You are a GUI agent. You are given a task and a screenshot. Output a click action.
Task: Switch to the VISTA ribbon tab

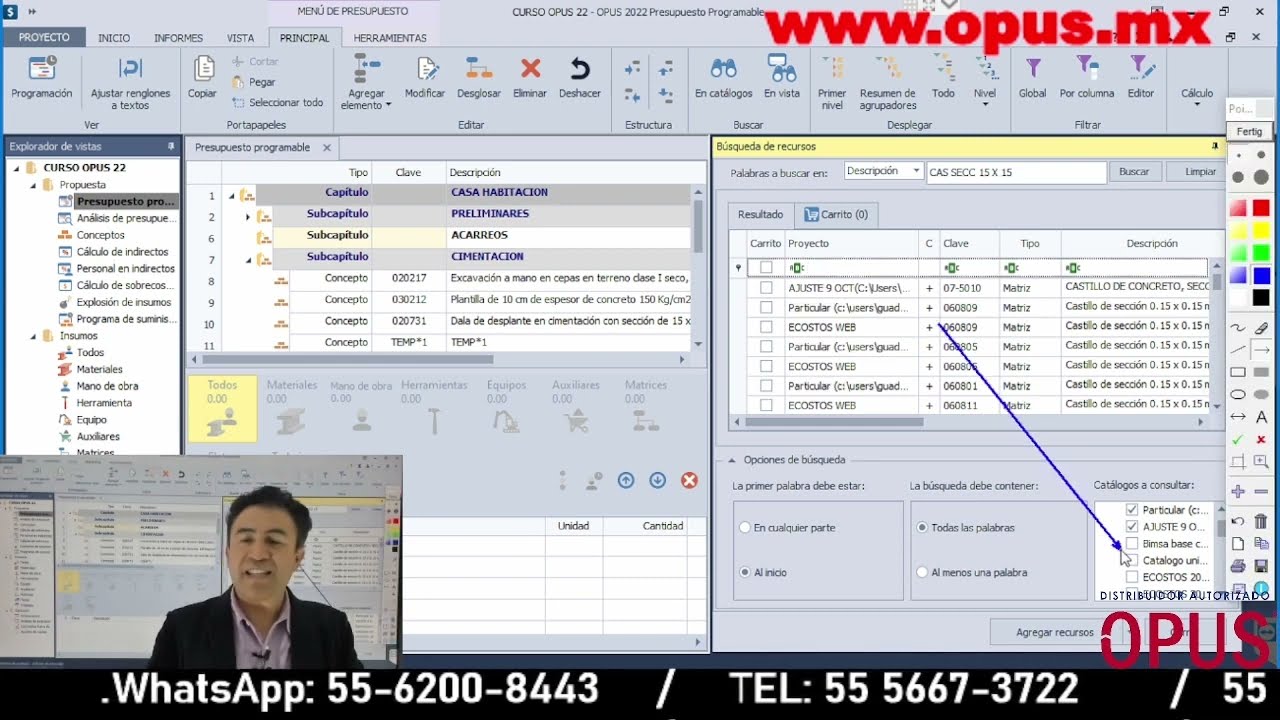[x=240, y=38]
